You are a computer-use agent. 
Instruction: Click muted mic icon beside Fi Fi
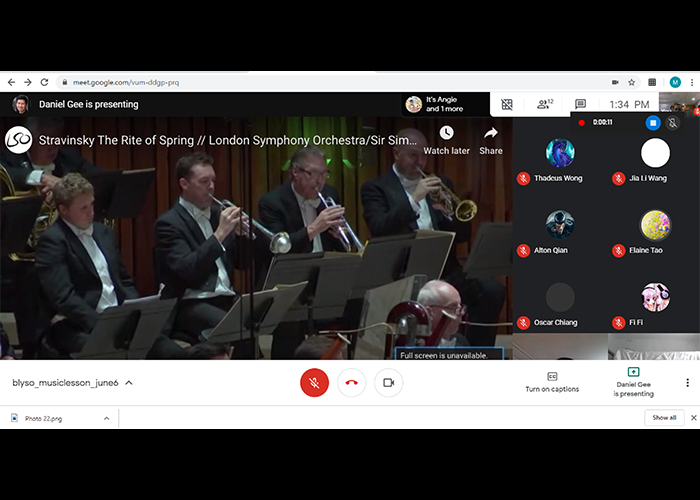click(x=618, y=322)
